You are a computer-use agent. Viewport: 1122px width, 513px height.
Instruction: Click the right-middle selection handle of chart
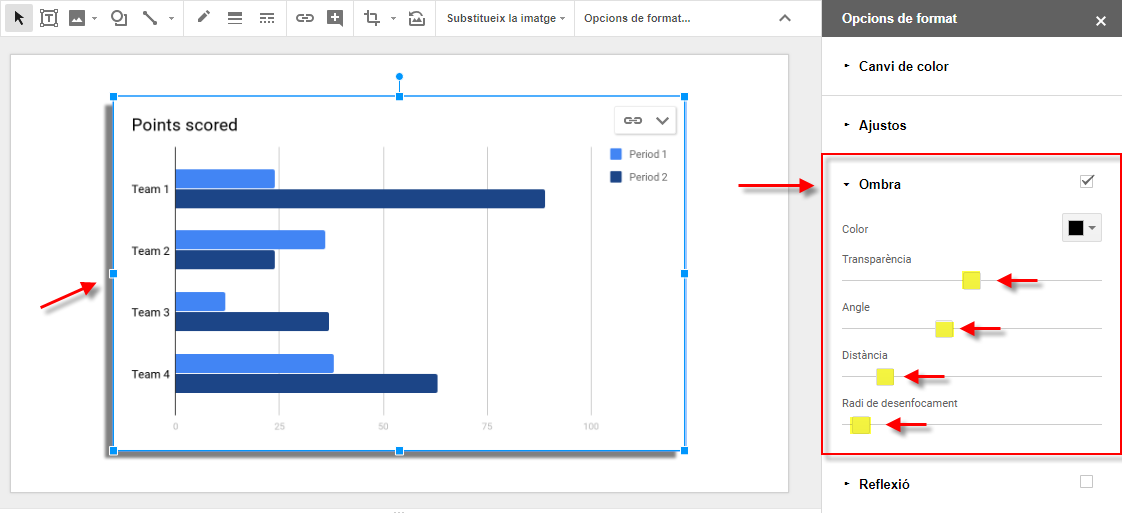coord(684,273)
